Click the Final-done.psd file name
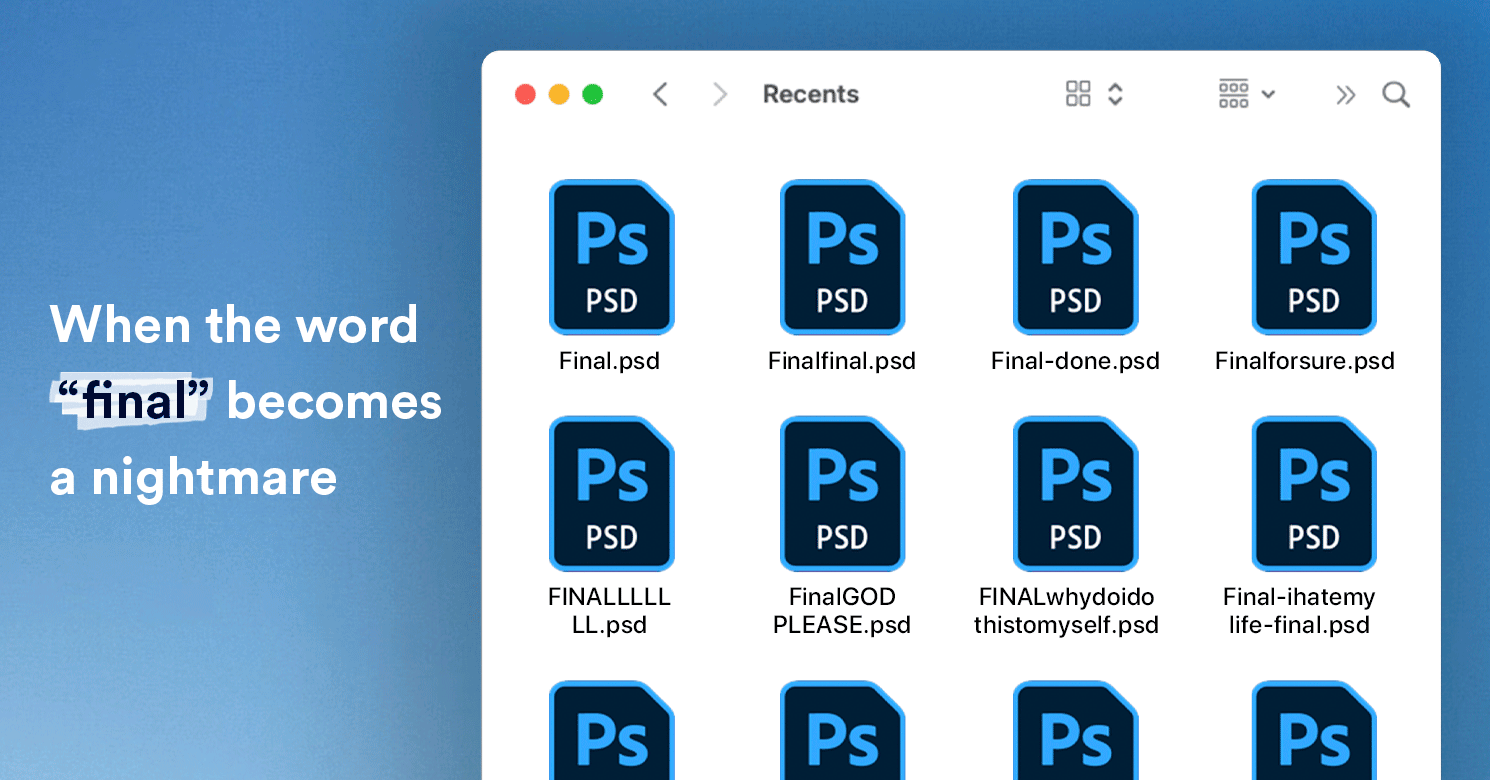Viewport: 1490px width, 780px height. tap(1075, 361)
